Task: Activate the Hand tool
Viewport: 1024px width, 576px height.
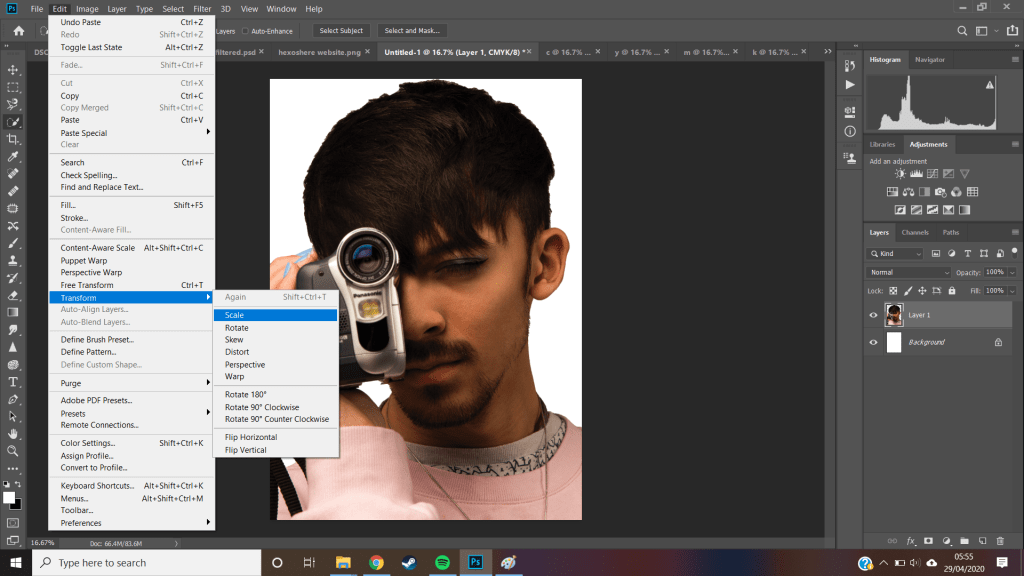Action: (14, 434)
